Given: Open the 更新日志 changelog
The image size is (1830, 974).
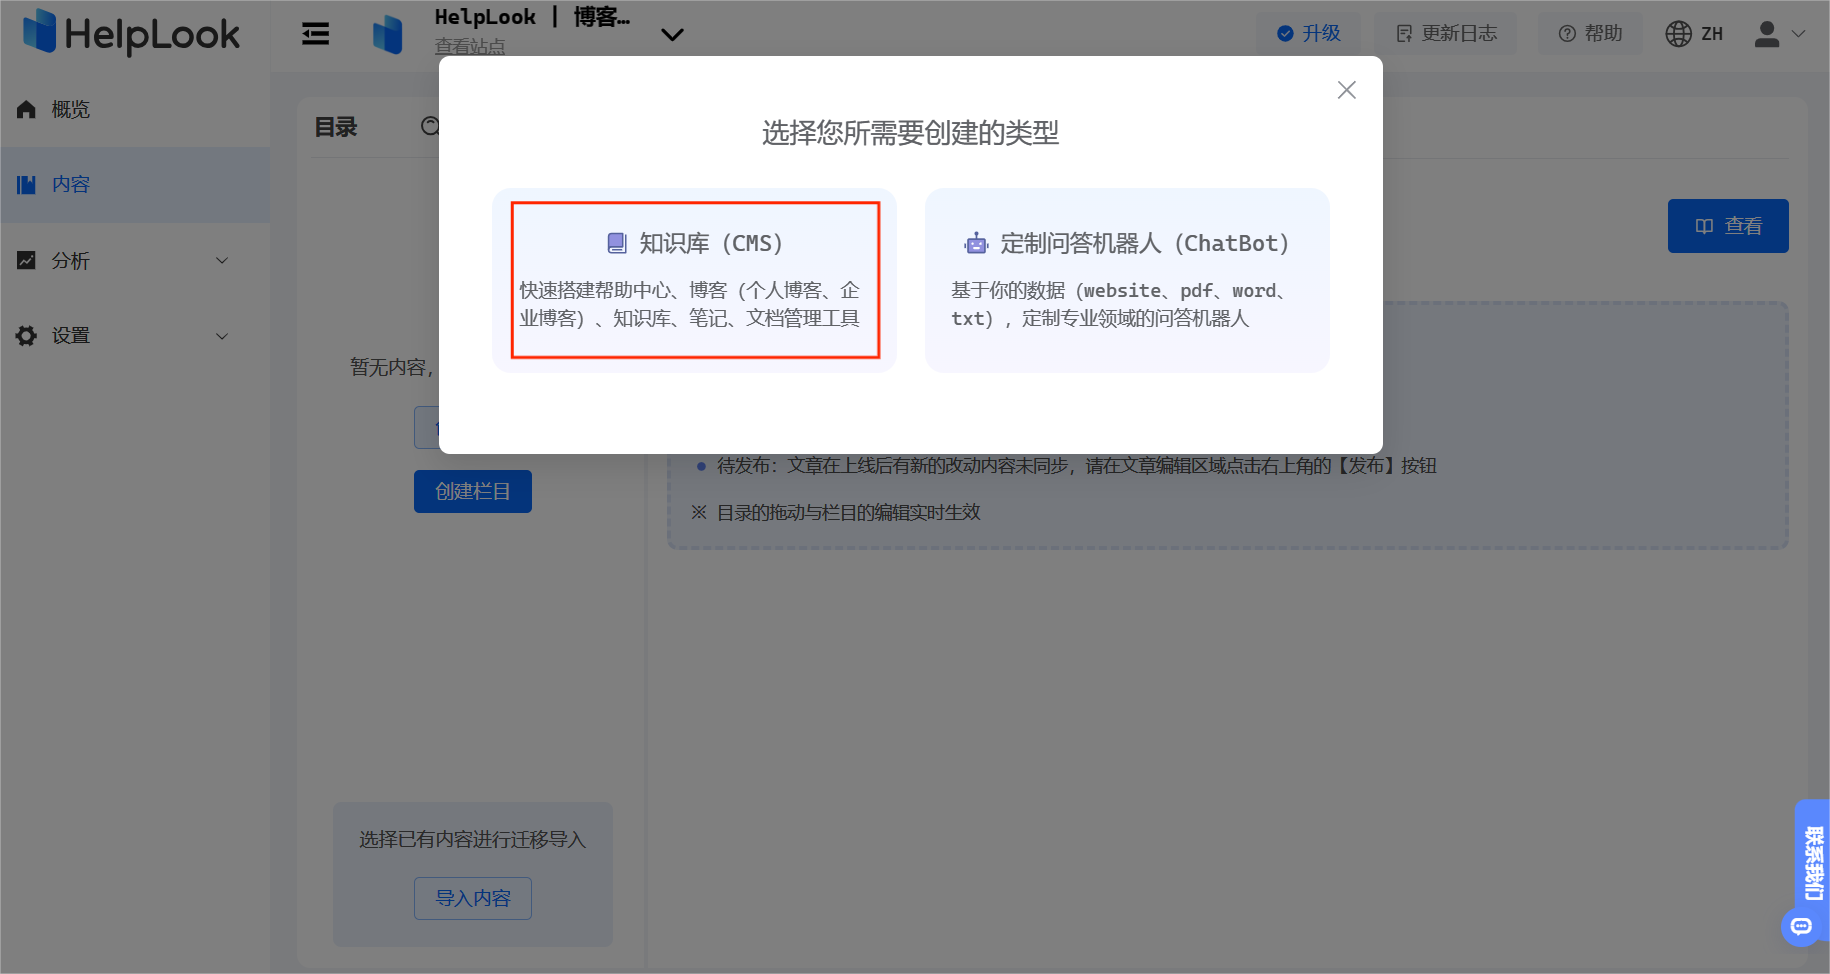Looking at the screenshot, I should [1446, 33].
